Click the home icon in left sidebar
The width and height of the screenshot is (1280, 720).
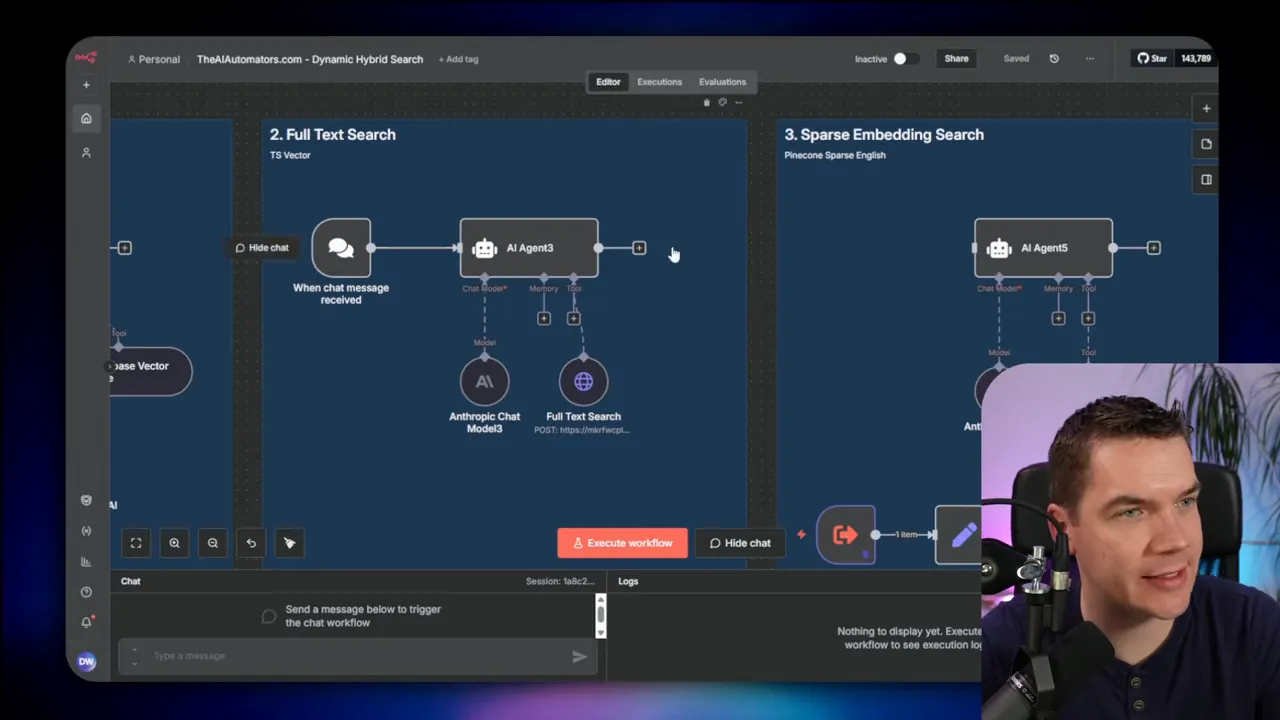click(86, 118)
